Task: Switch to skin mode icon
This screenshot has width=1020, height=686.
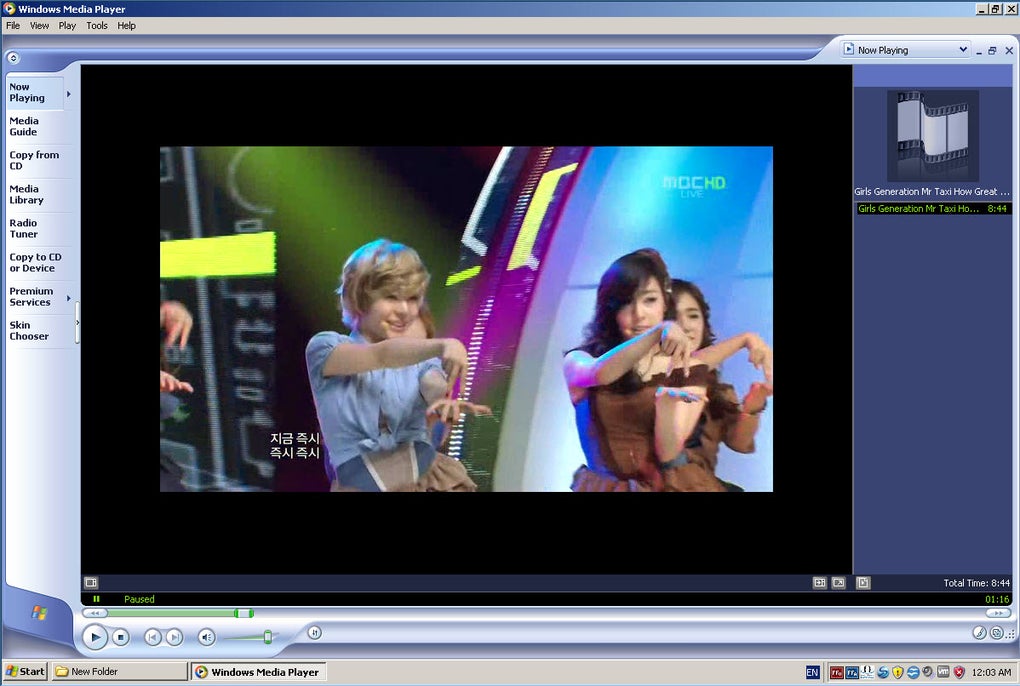Action: (x=997, y=633)
